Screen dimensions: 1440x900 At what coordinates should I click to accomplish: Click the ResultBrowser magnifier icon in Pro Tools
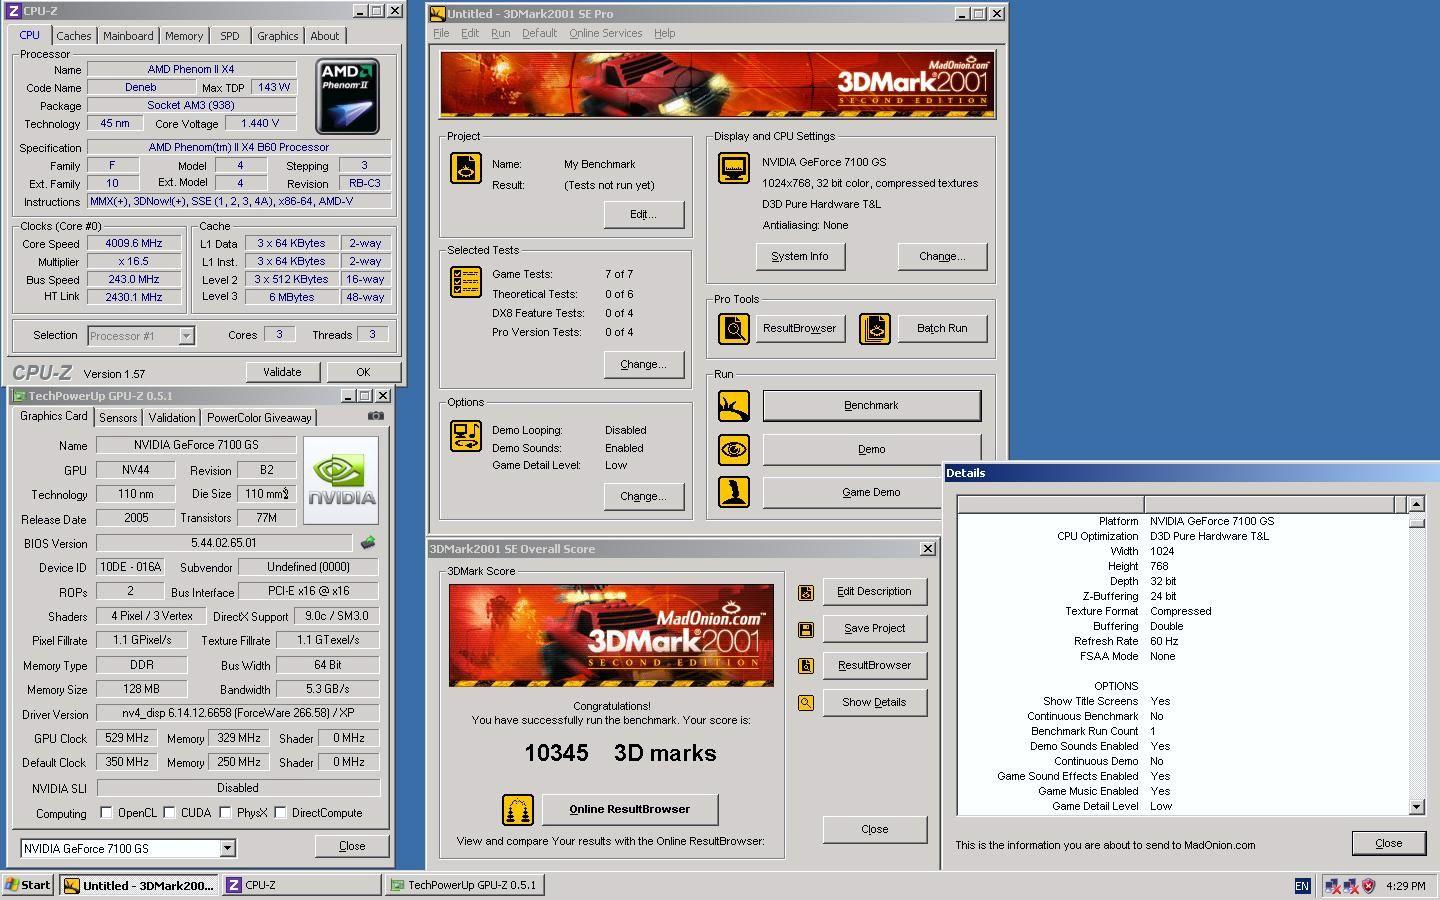[x=734, y=328]
